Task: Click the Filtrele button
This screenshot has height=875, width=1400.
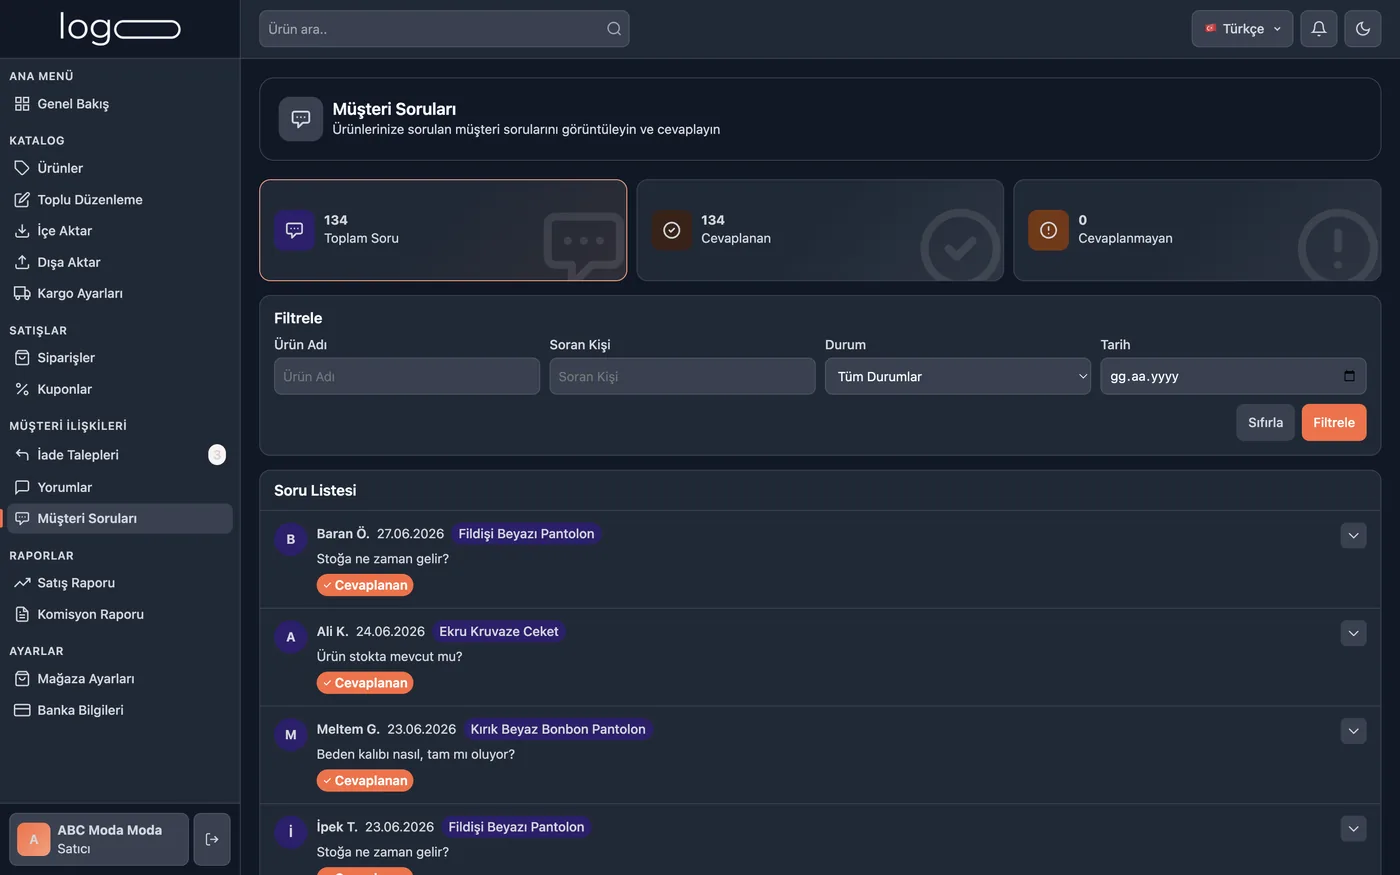Action: pyautogui.click(x=1334, y=422)
